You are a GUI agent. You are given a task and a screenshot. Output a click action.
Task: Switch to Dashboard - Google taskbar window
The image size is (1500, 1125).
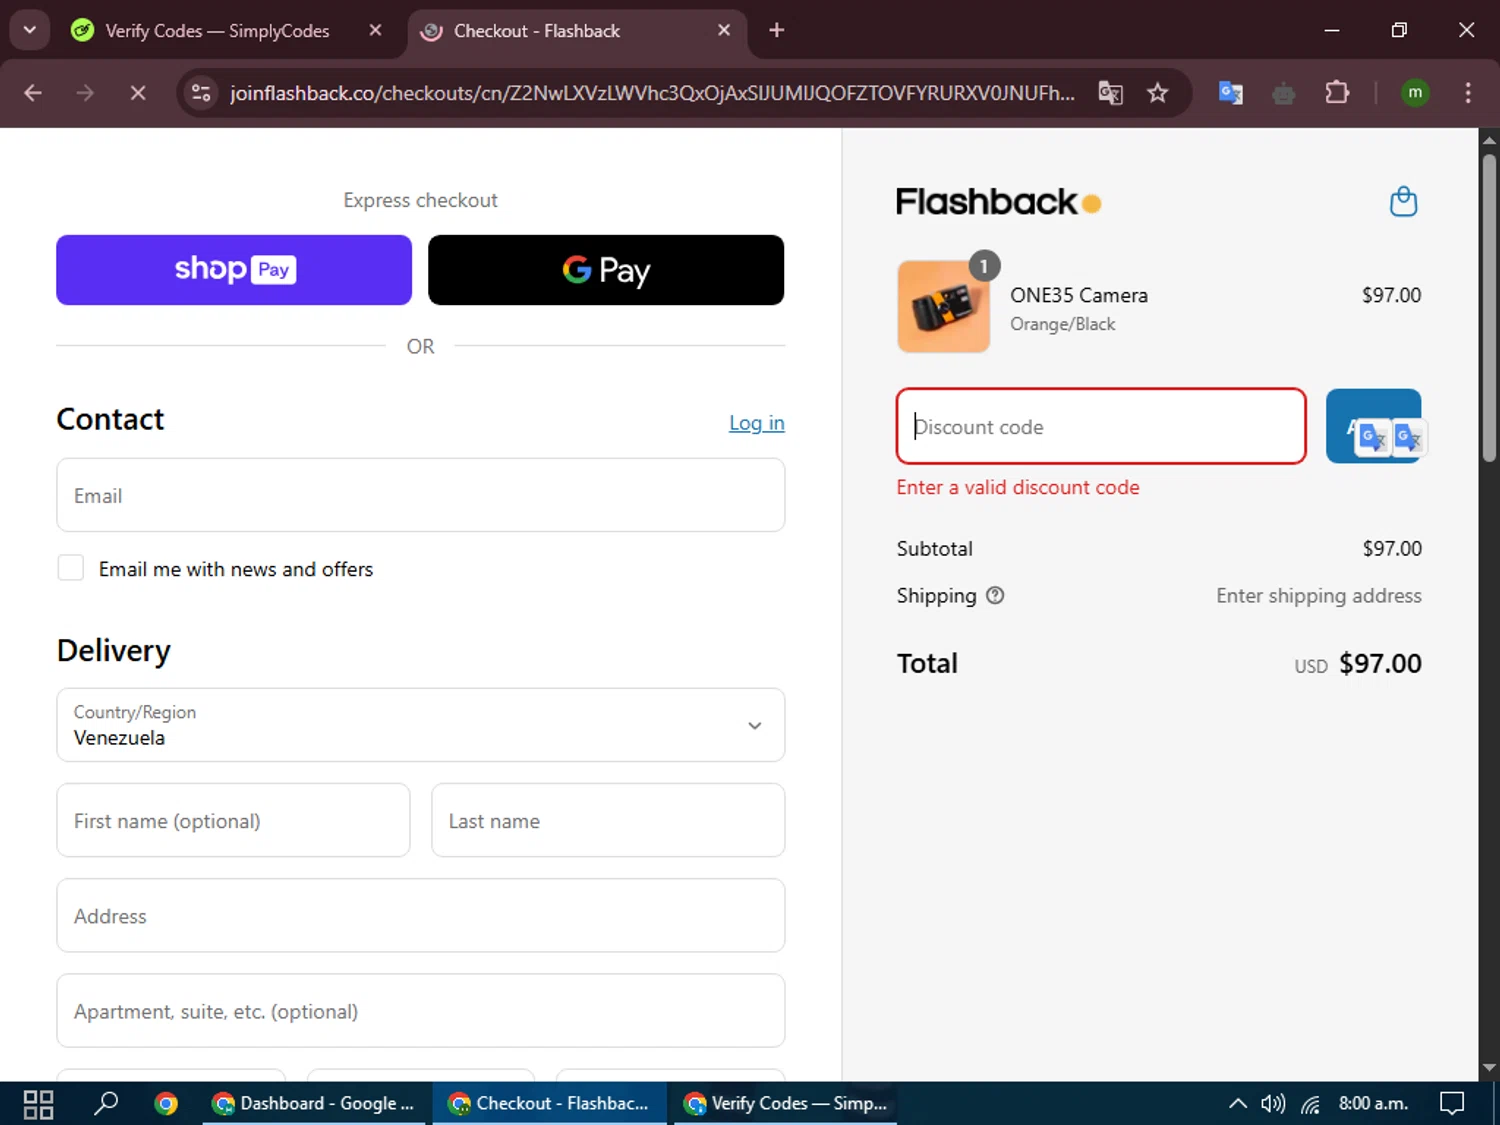tap(314, 1104)
